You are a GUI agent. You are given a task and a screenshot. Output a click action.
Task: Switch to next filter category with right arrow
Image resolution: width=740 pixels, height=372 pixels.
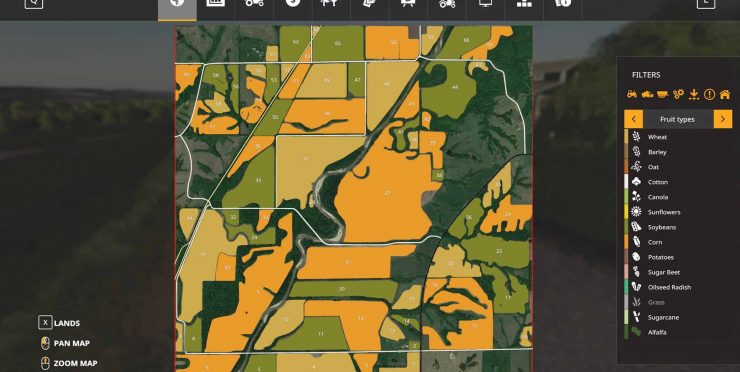[723, 119]
